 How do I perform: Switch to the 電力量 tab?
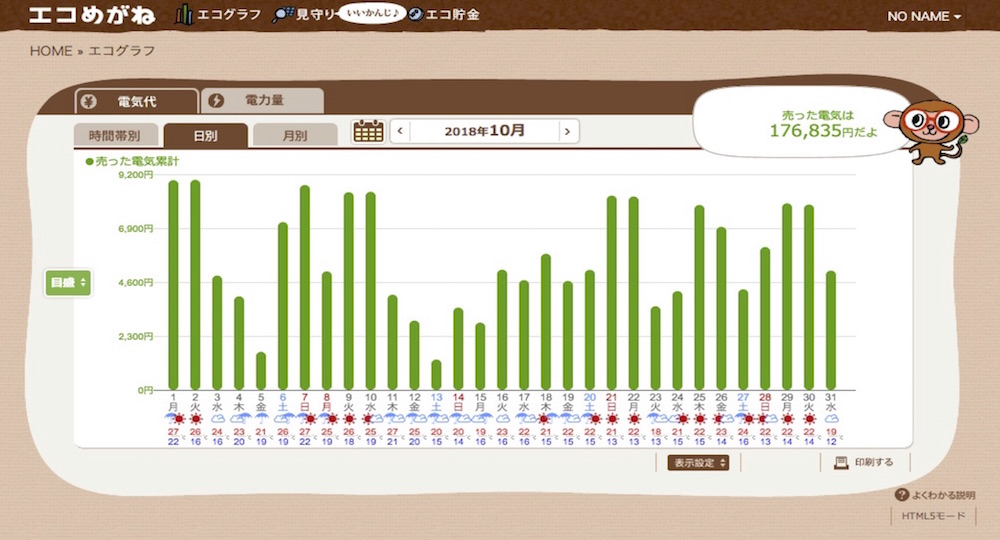[262, 101]
